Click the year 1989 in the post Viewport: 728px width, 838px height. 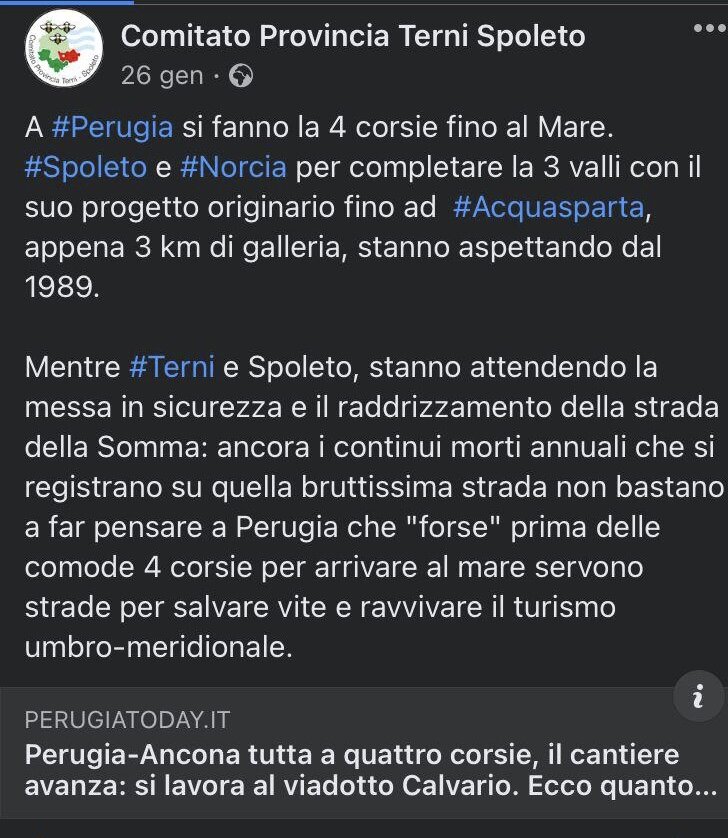pos(61,288)
